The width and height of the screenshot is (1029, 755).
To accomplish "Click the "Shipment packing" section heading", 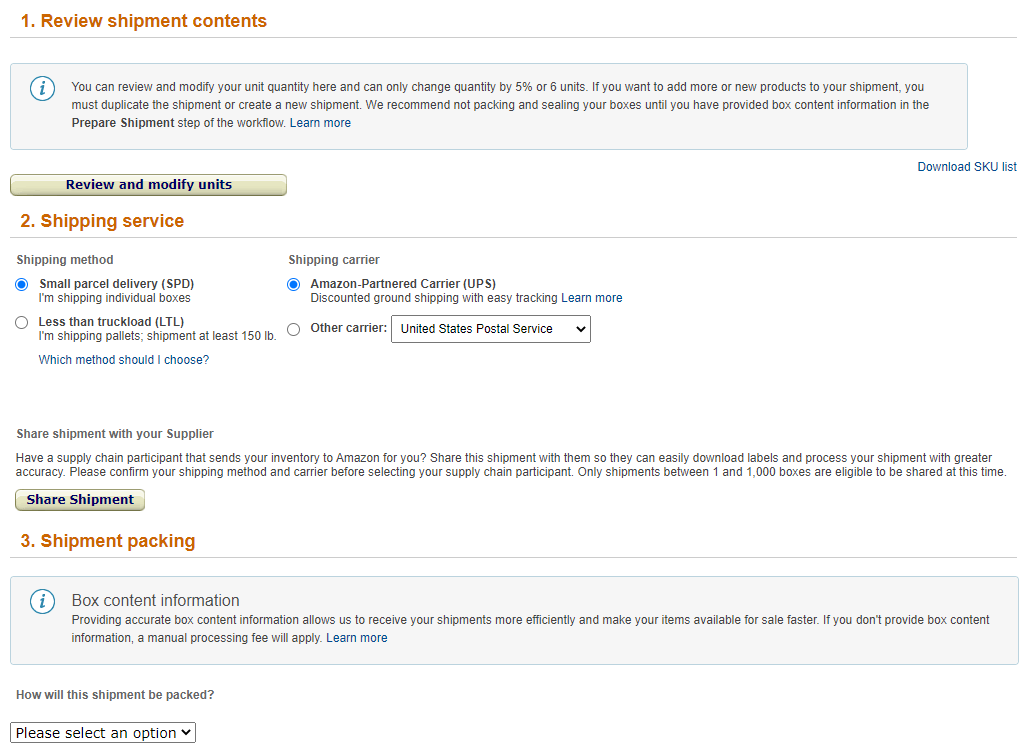I will (x=107, y=541).
